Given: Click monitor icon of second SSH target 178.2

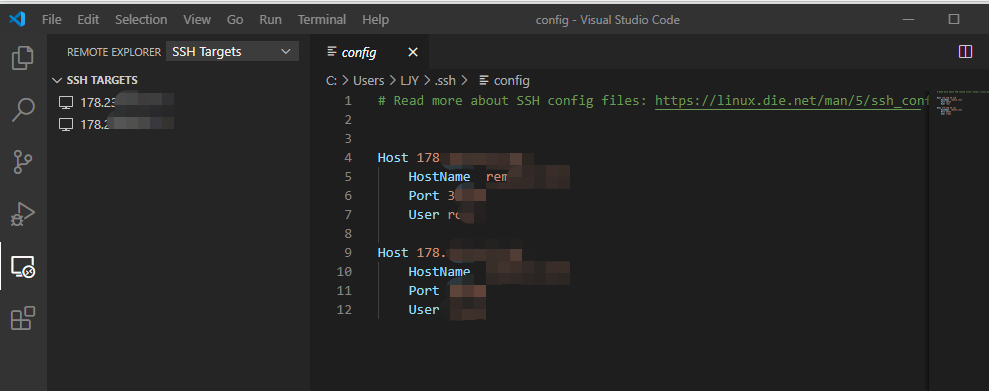Looking at the screenshot, I should [66, 124].
